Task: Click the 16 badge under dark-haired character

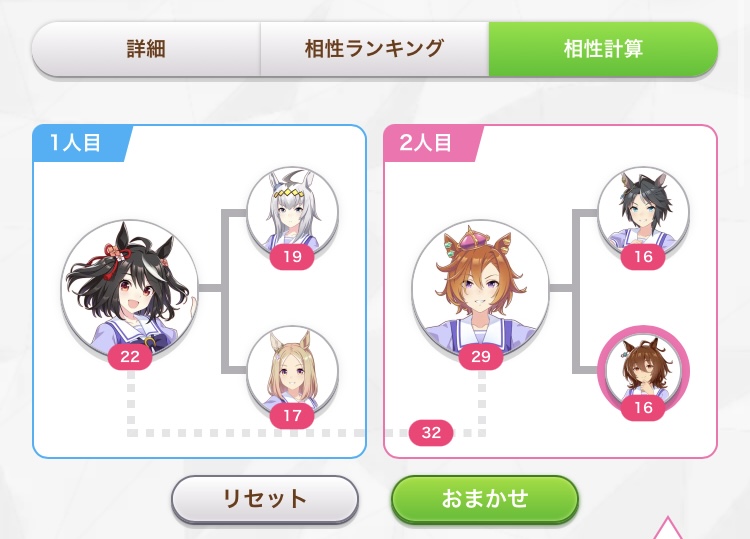Action: point(643,256)
